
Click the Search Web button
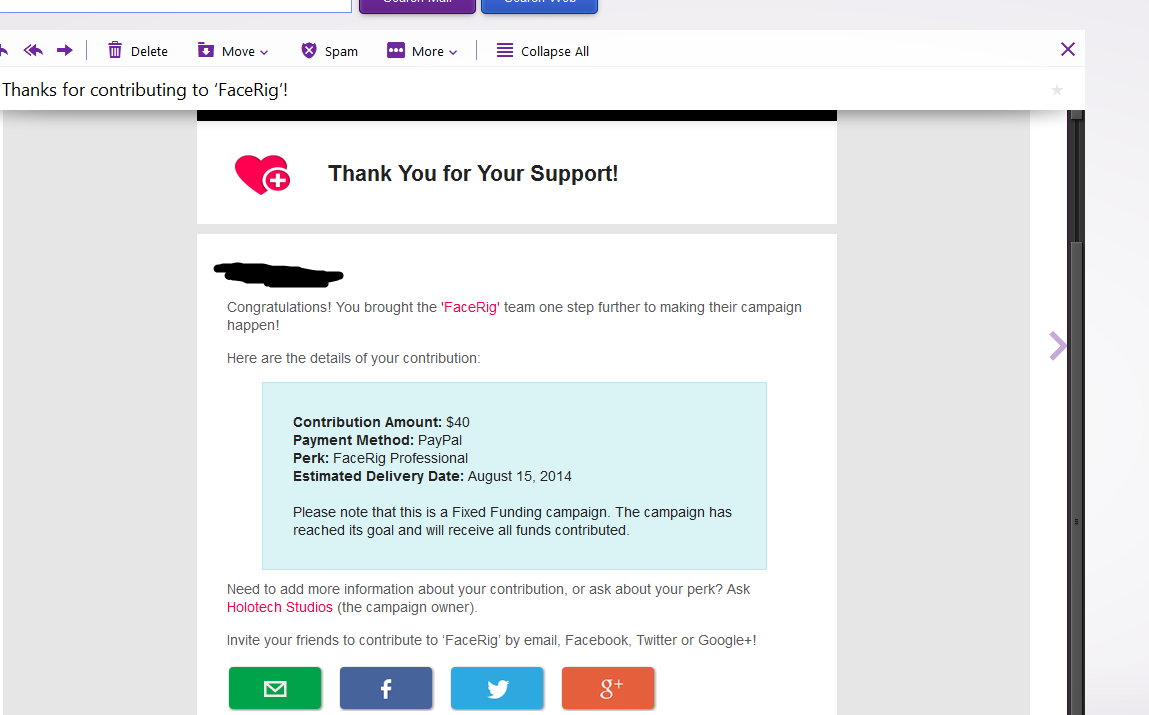[539, 4]
